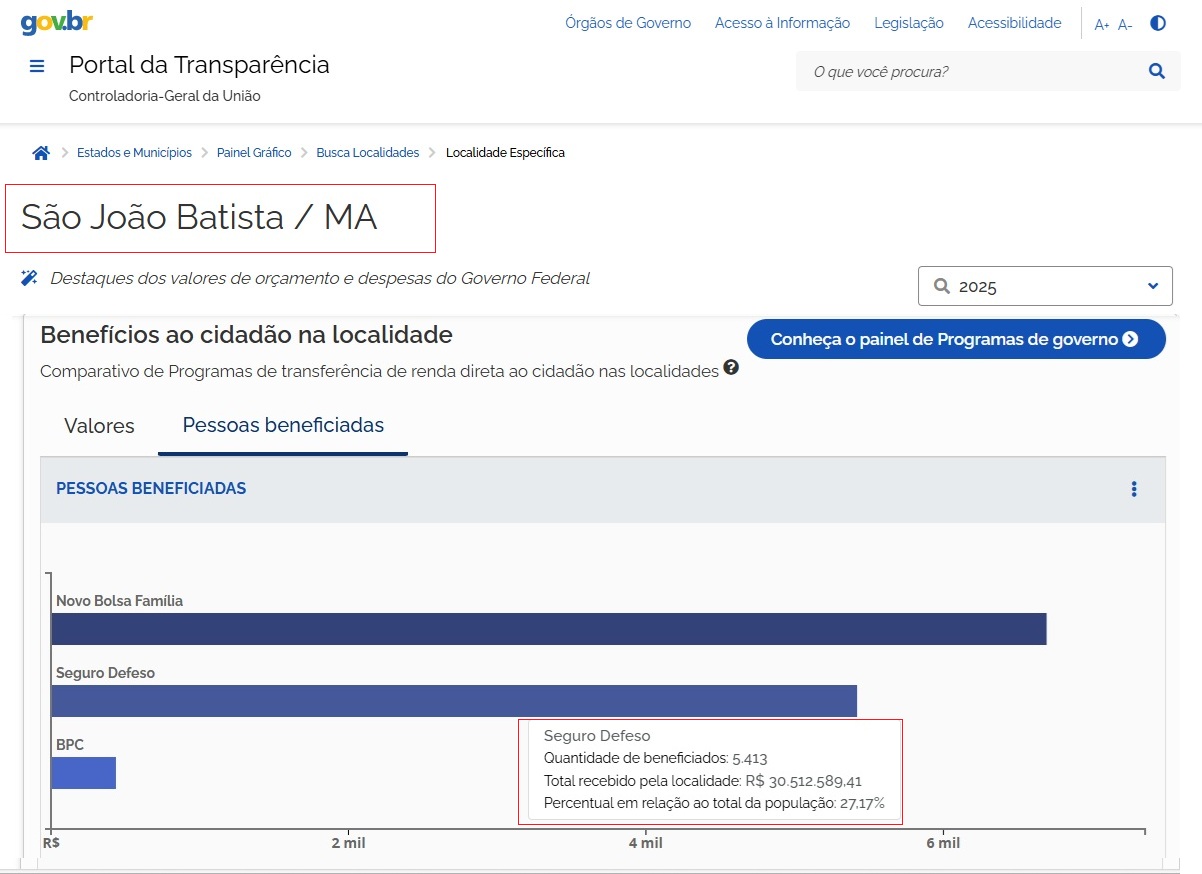Open Órgãos de Governo link

pos(627,23)
